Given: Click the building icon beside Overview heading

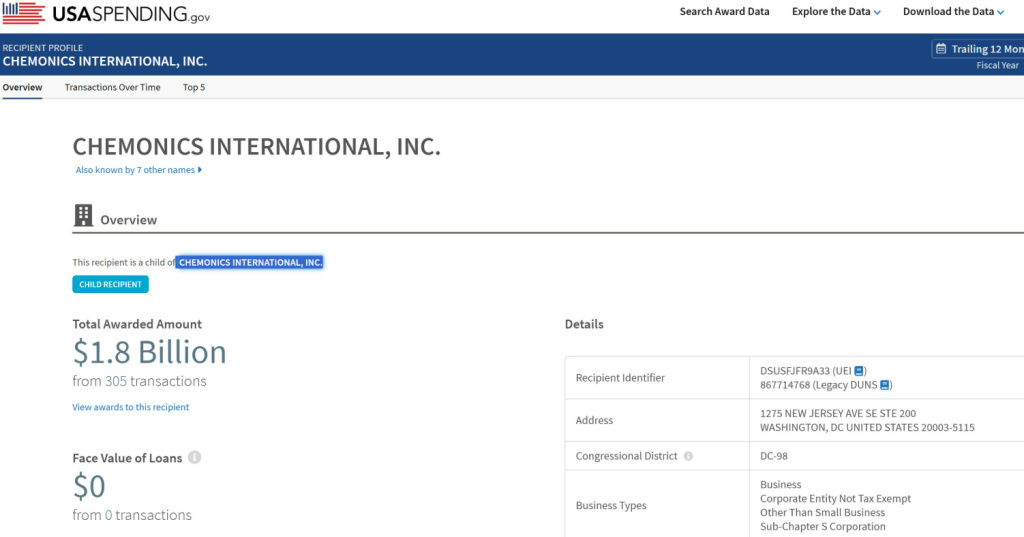Looking at the screenshot, I should coord(84,216).
